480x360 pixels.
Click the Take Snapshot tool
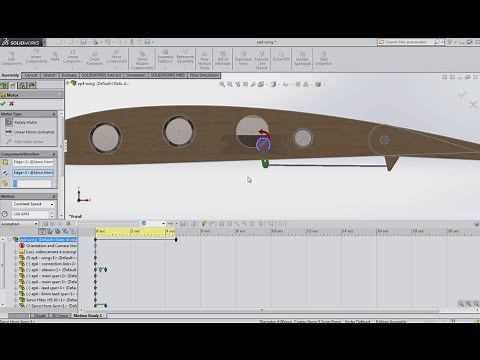pos(323,58)
